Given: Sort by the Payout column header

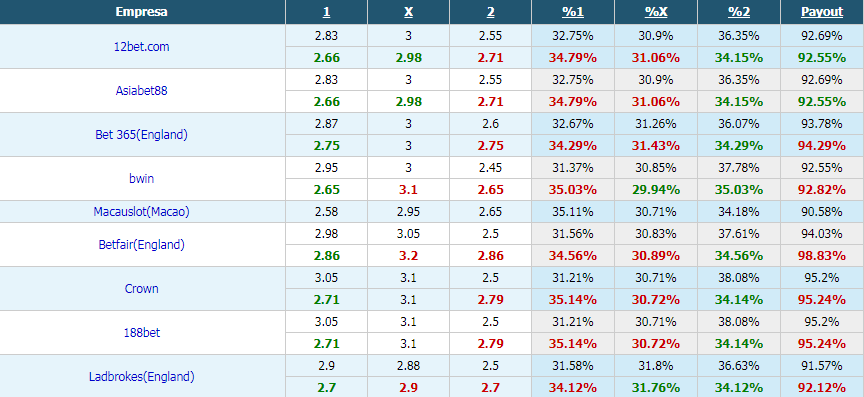Looking at the screenshot, I should [822, 12].
